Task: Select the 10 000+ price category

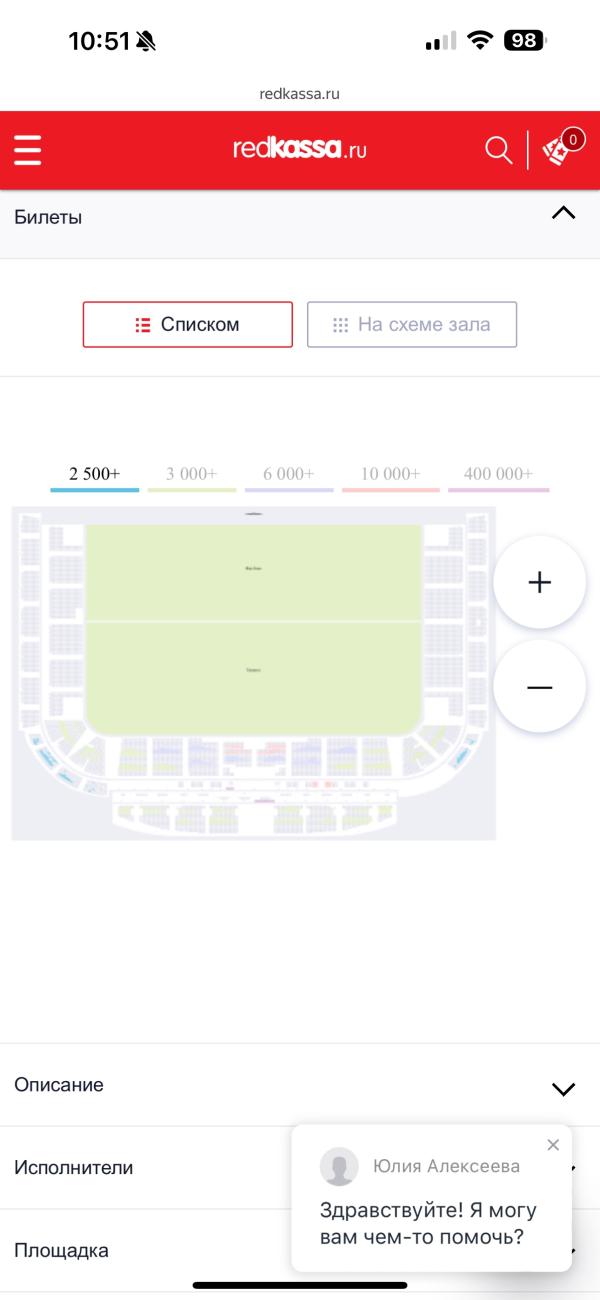Action: pos(391,476)
